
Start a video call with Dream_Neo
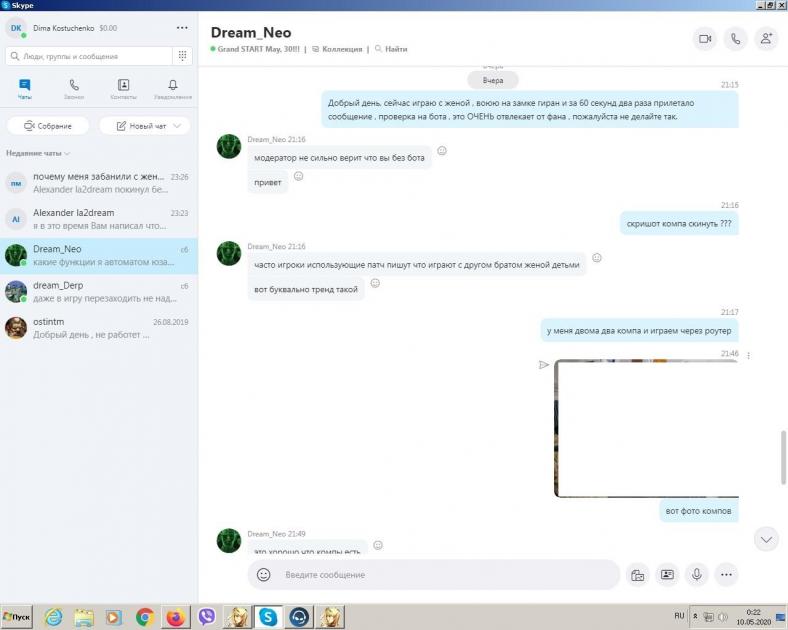point(705,39)
